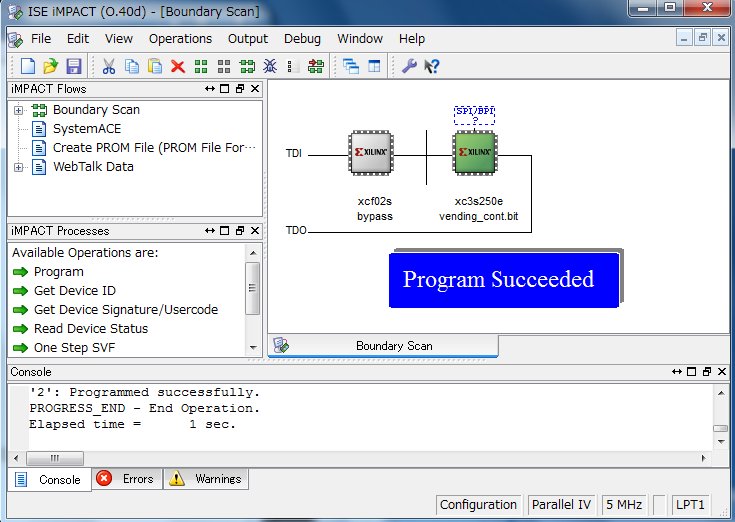Toggle horizontal stretch of iMPACT Flows panel
The height and width of the screenshot is (522, 735).
point(210,89)
